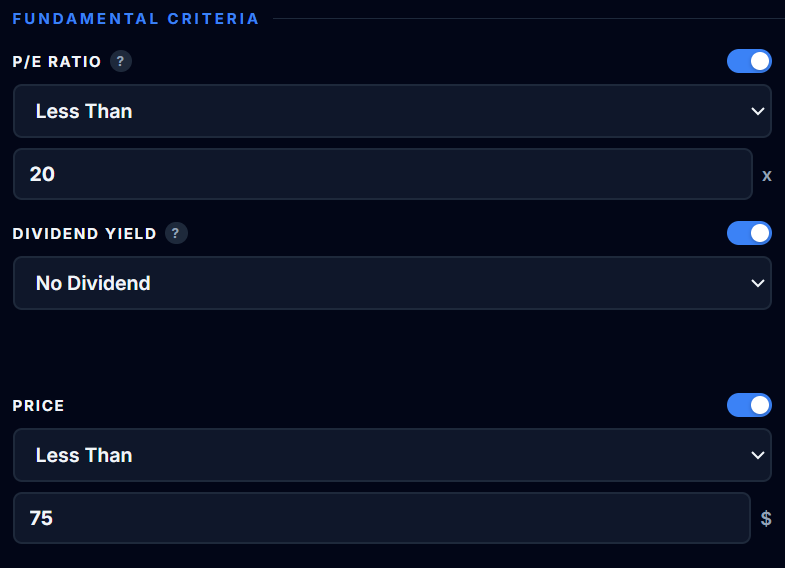Switch off the Price filter toggle
The width and height of the screenshot is (785, 568).
pos(749,405)
